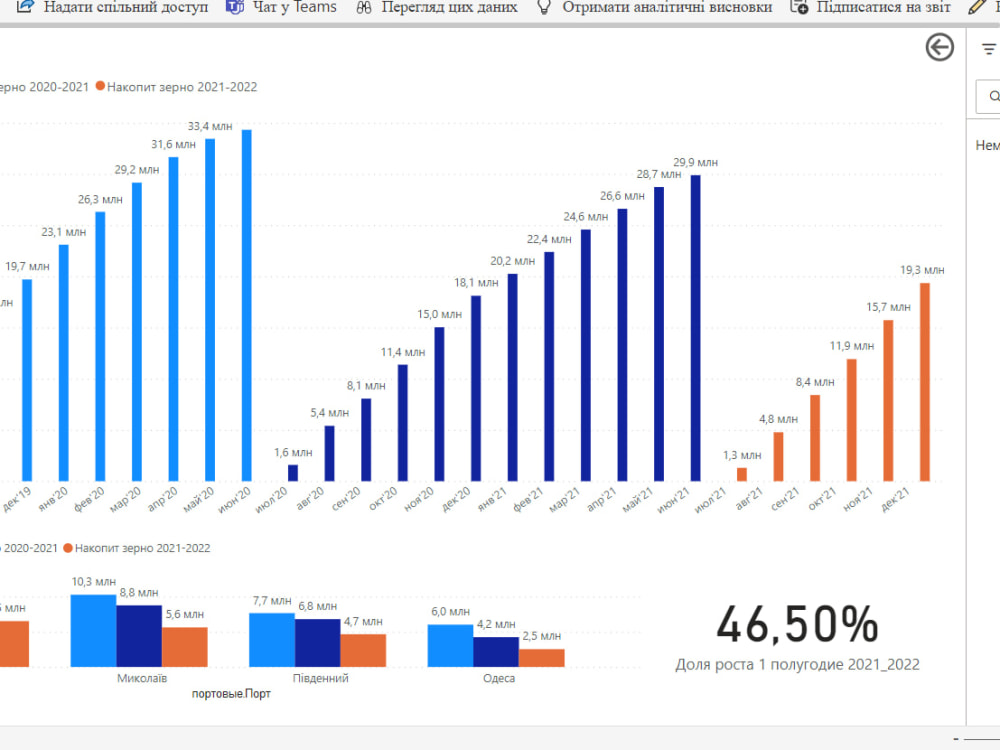Viewport: 1000px width, 750px height.
Task: Click the subscribe-to-report icon in the toolbar
Action: (x=800, y=7)
